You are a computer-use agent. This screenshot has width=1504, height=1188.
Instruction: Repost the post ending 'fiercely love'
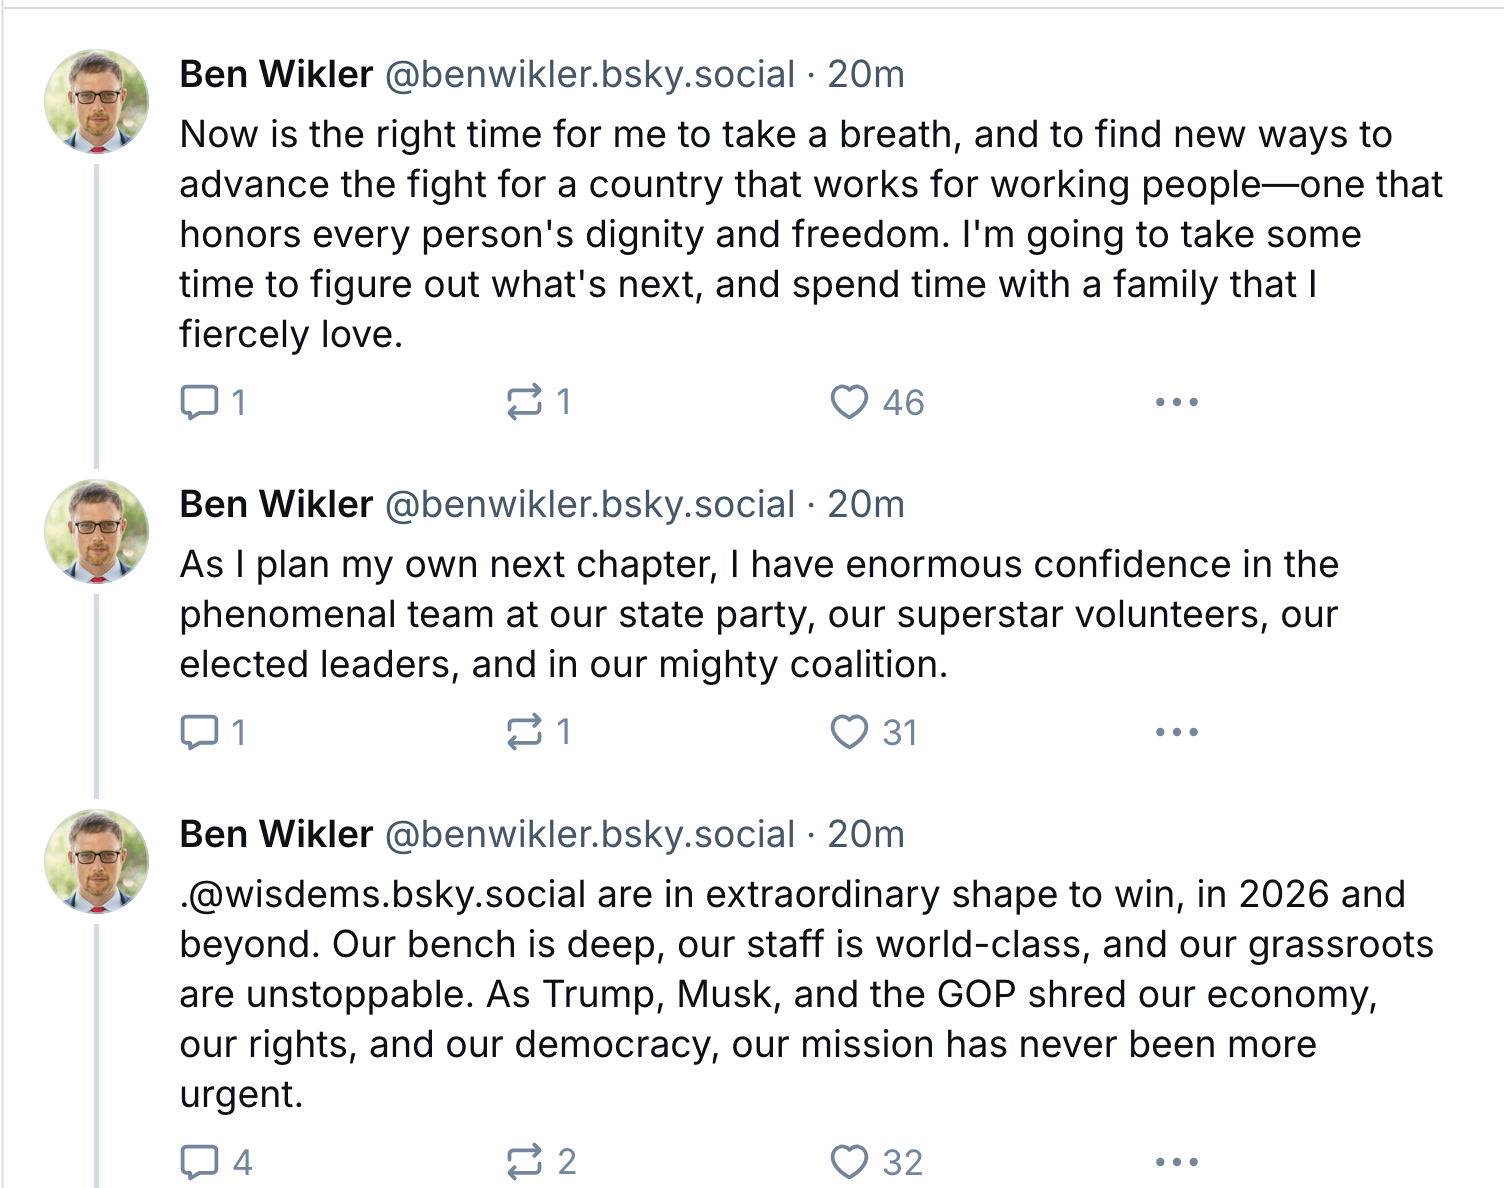click(538, 402)
